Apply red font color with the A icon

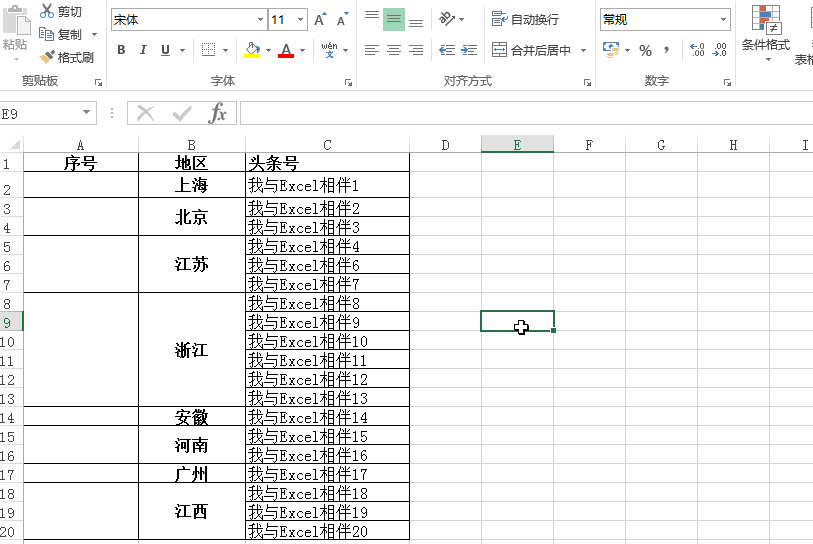point(286,50)
